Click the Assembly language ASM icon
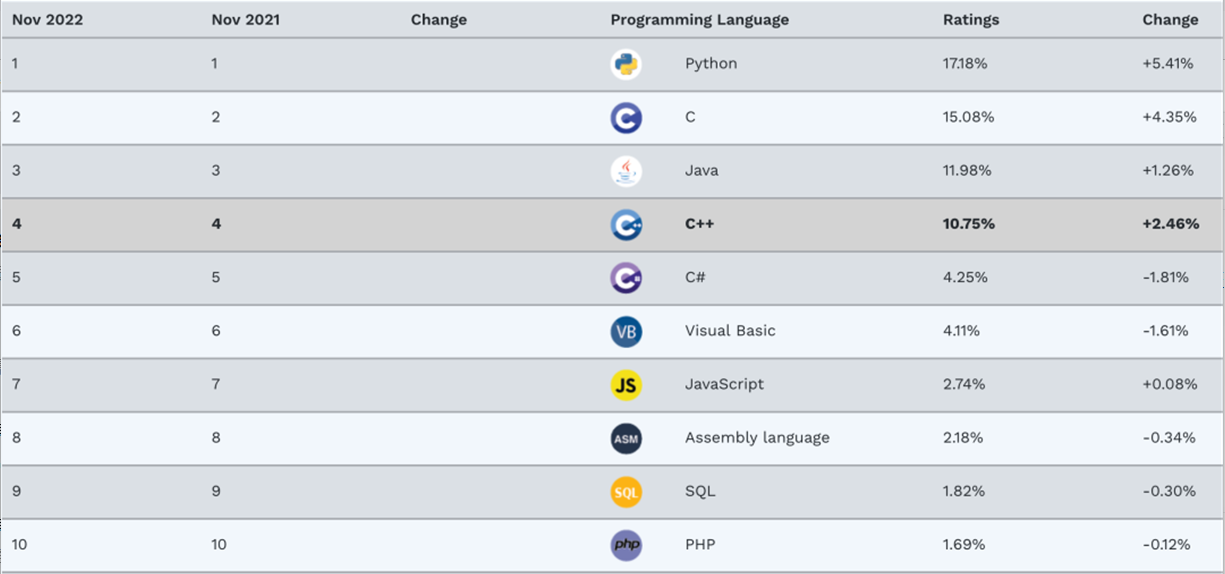 pos(626,438)
